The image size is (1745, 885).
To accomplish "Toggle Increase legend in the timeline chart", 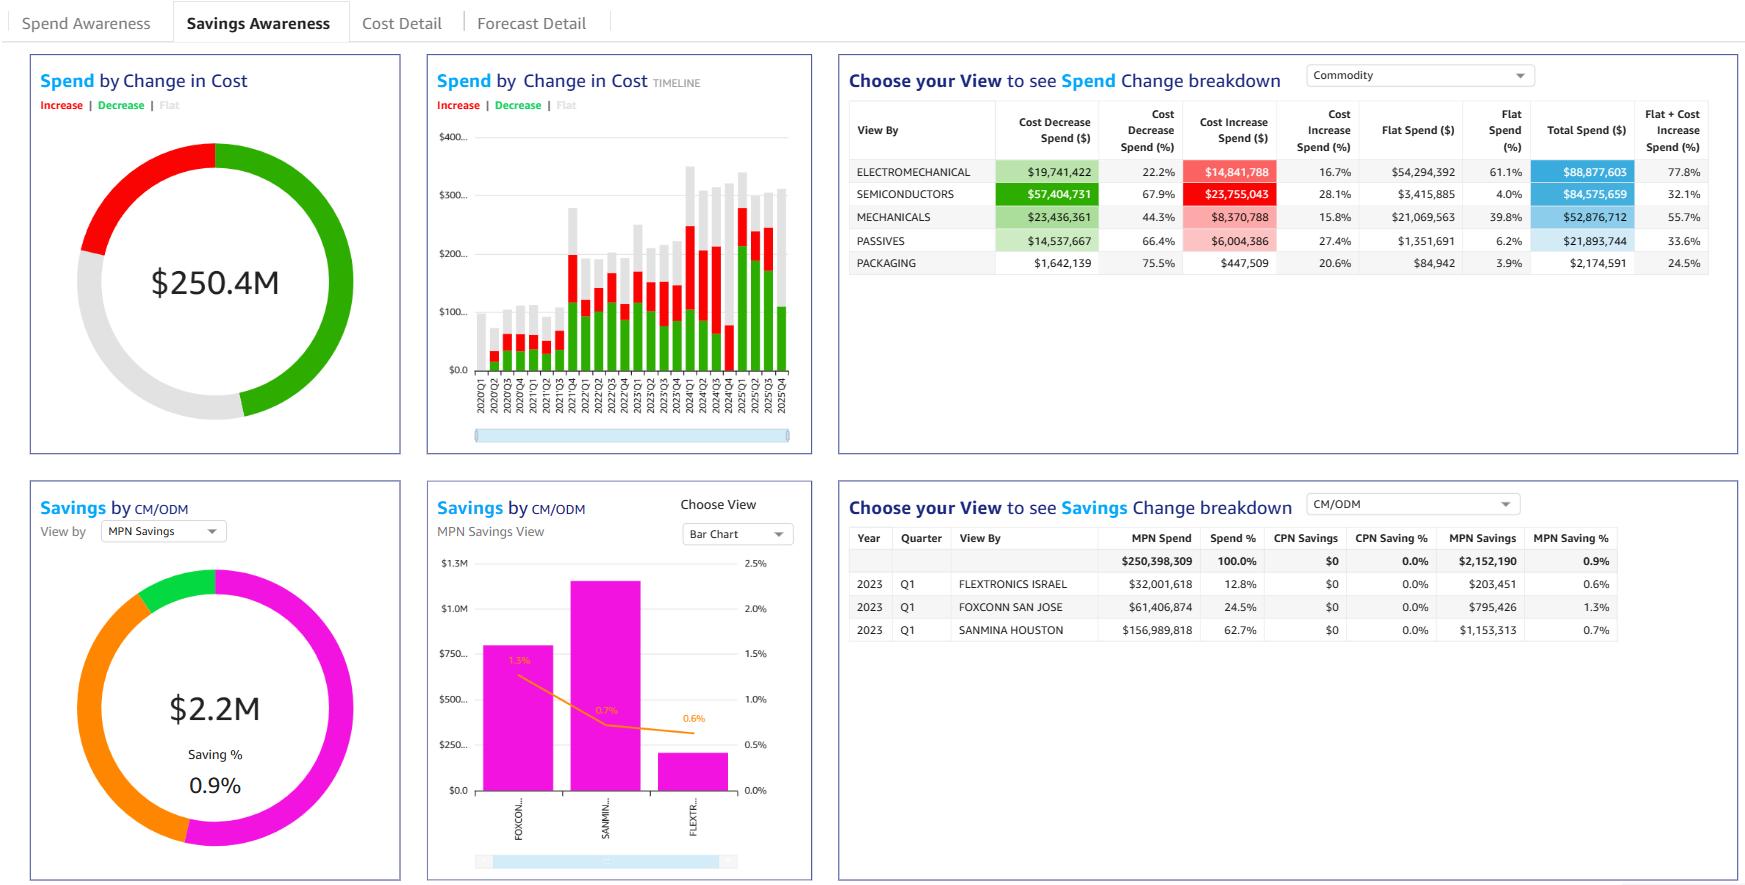I will coord(458,106).
